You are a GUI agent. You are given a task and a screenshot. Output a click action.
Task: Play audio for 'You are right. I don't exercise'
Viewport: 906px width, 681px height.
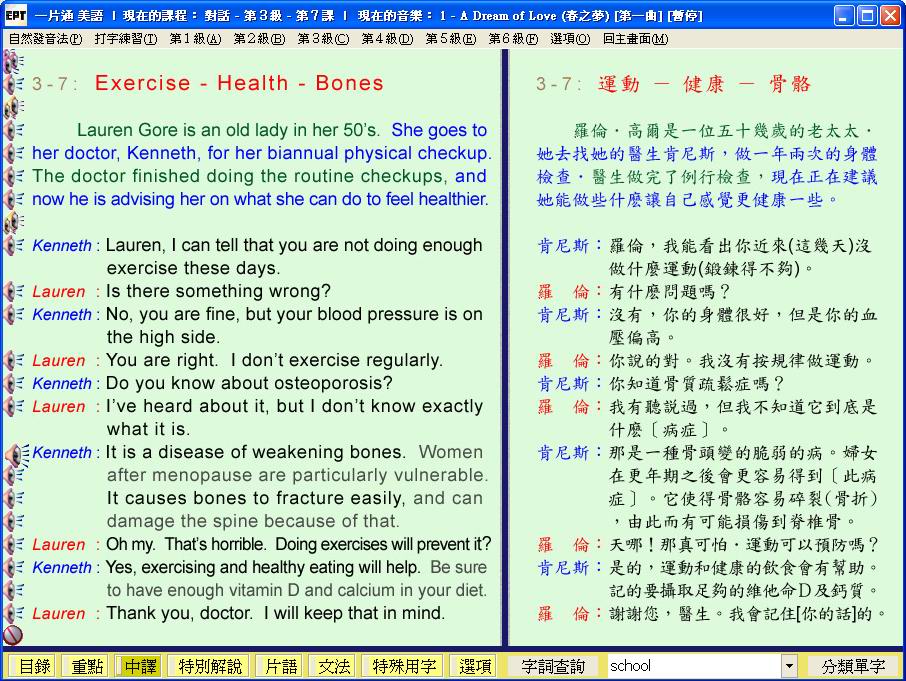(x=13, y=360)
